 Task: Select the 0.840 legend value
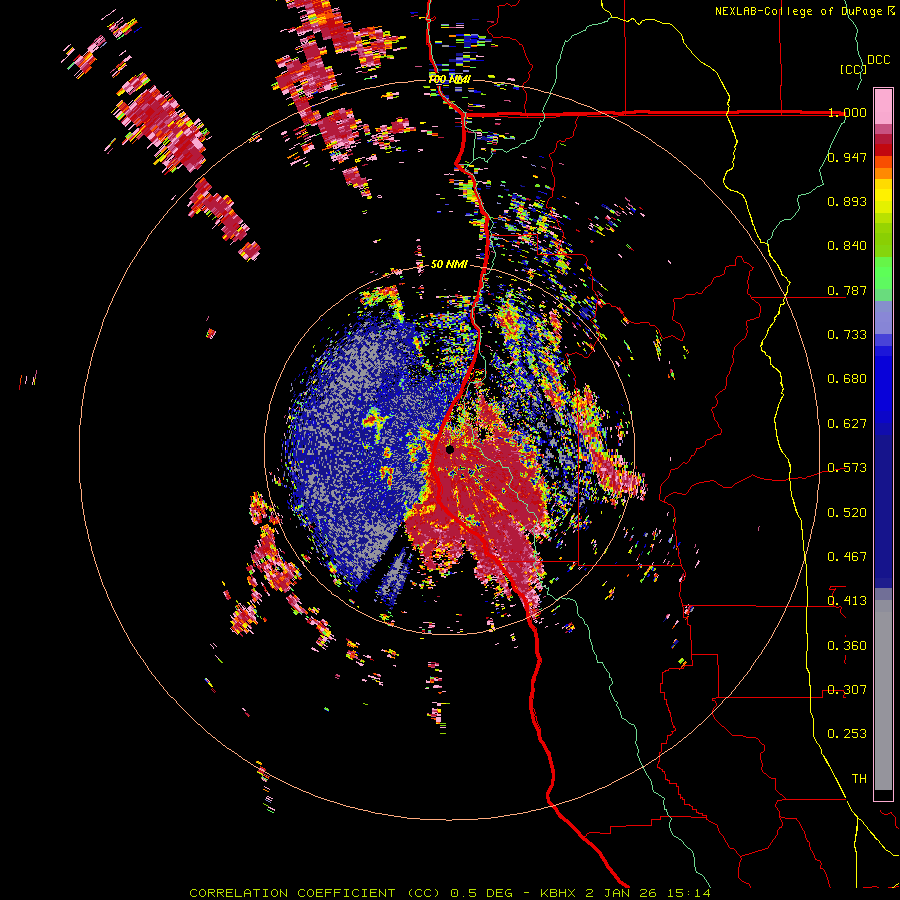[x=847, y=246]
